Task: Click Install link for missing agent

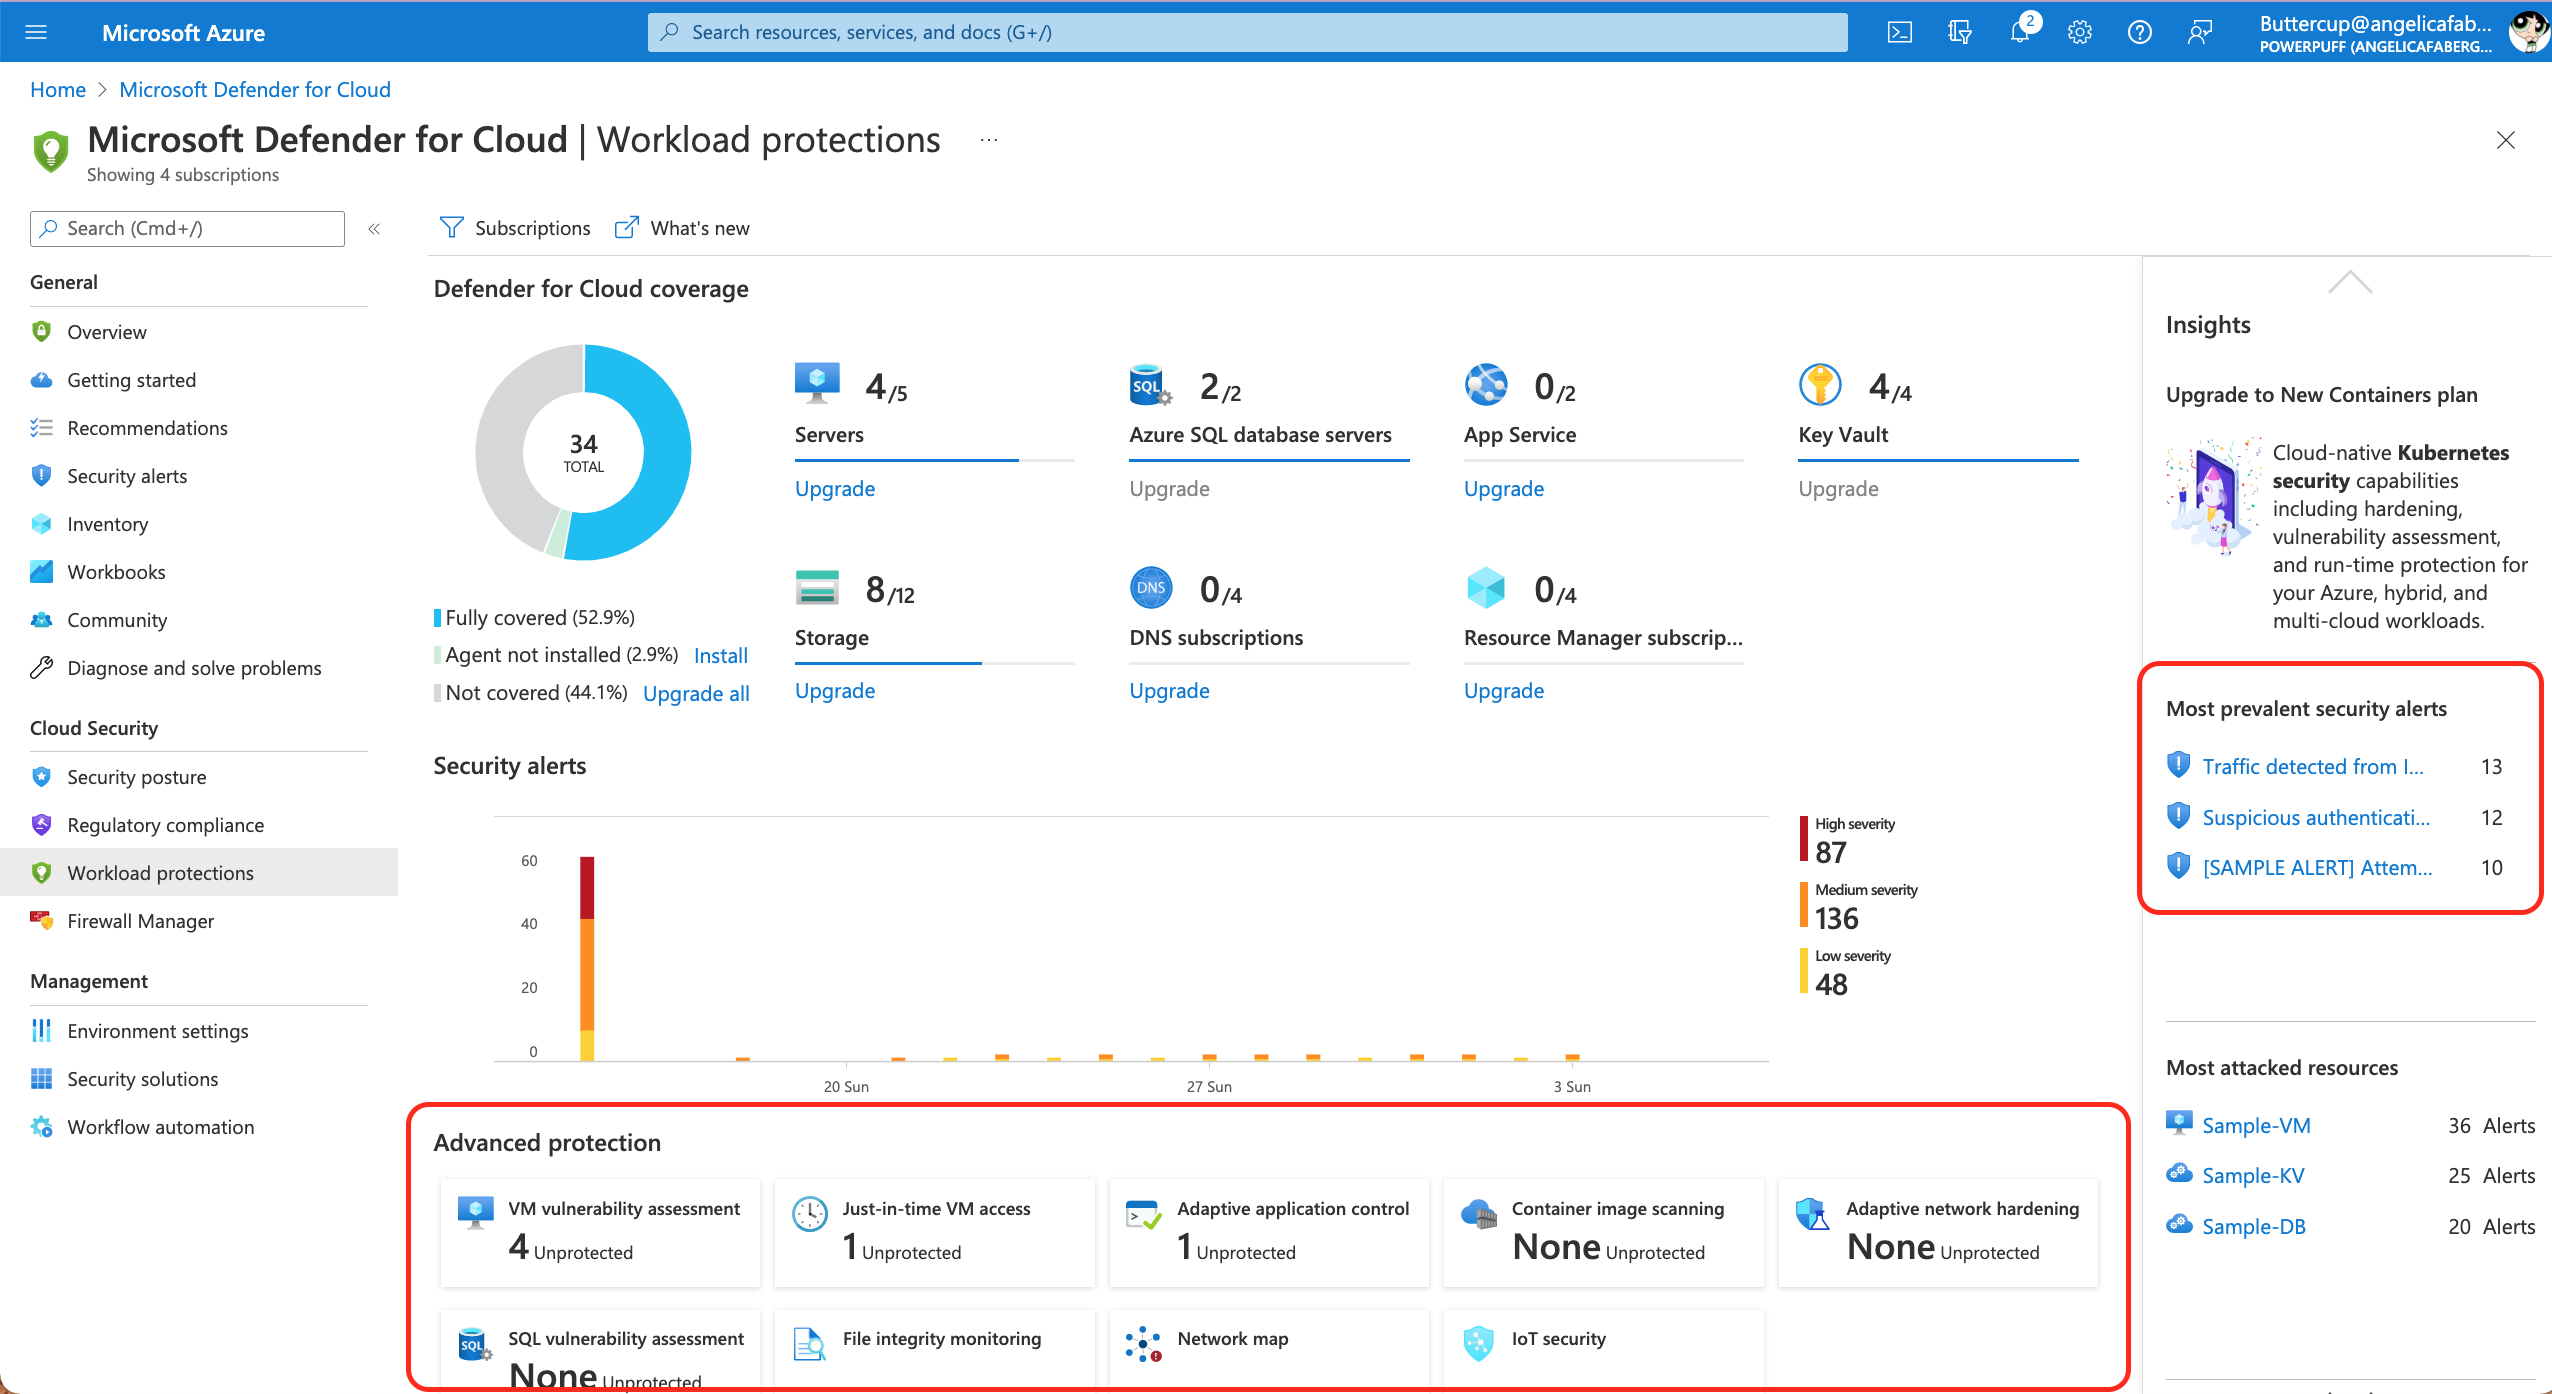Action: coord(720,655)
